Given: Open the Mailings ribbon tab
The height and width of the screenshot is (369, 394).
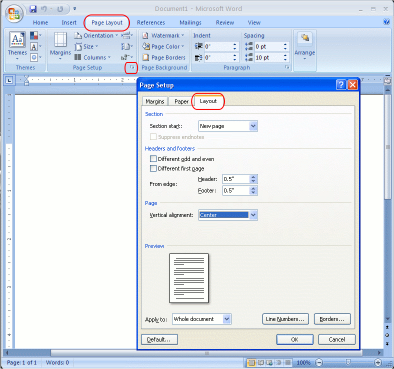Looking at the screenshot, I should click(x=190, y=22).
